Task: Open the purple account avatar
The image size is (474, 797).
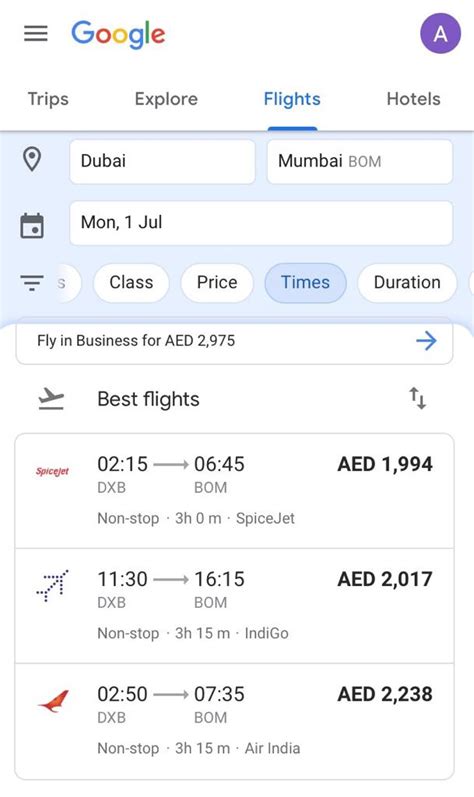Action: [440, 34]
